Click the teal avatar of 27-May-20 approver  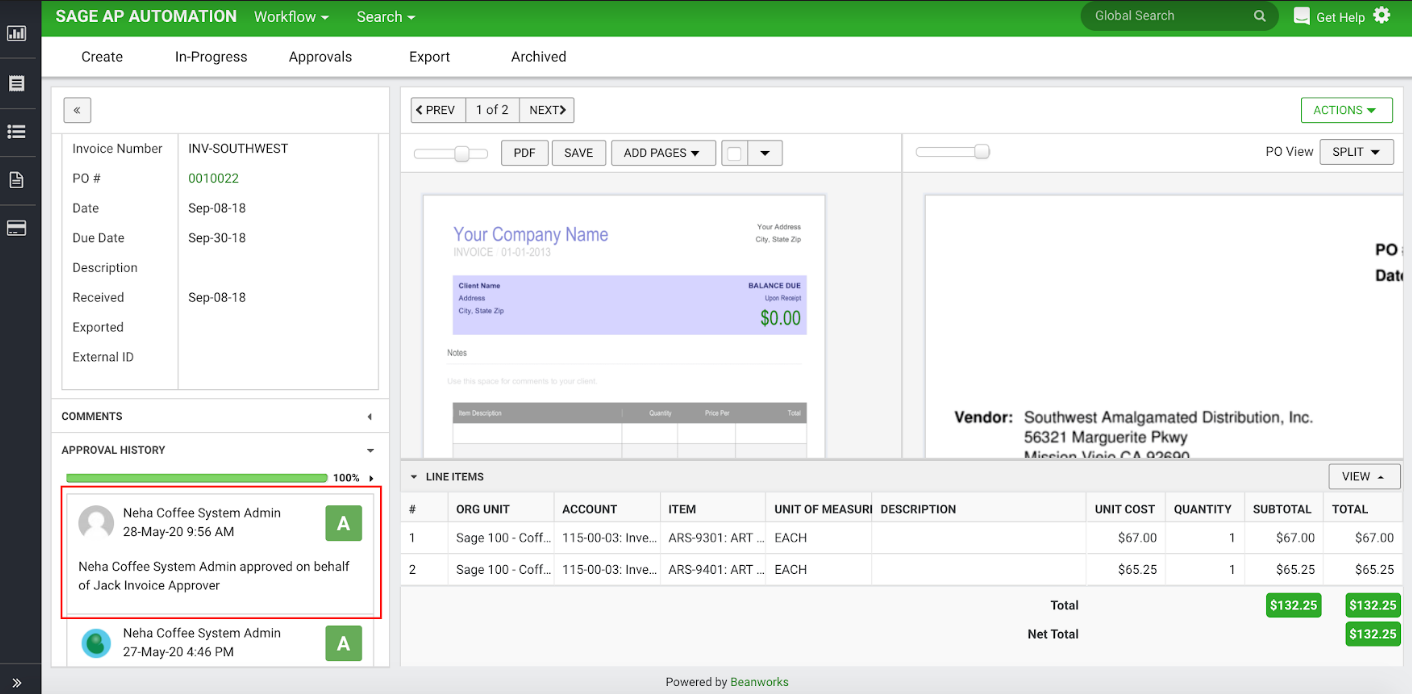tap(96, 643)
